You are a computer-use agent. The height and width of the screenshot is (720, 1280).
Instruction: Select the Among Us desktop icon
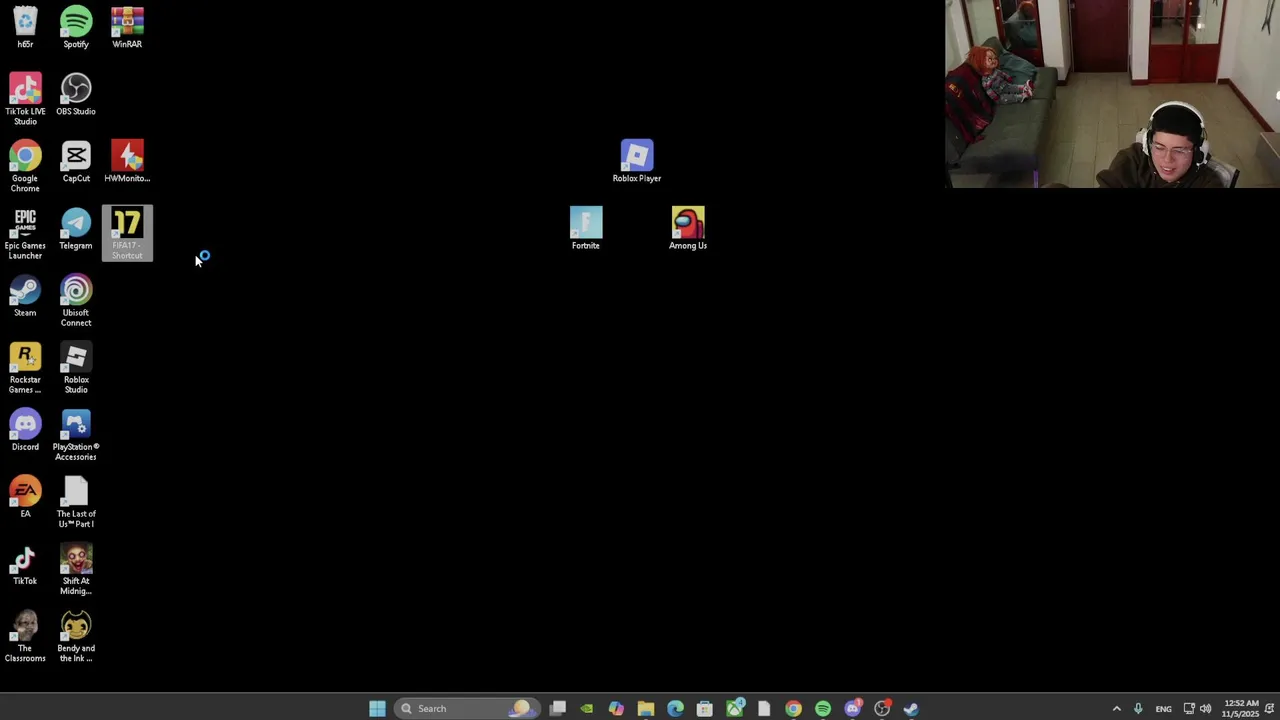(688, 229)
